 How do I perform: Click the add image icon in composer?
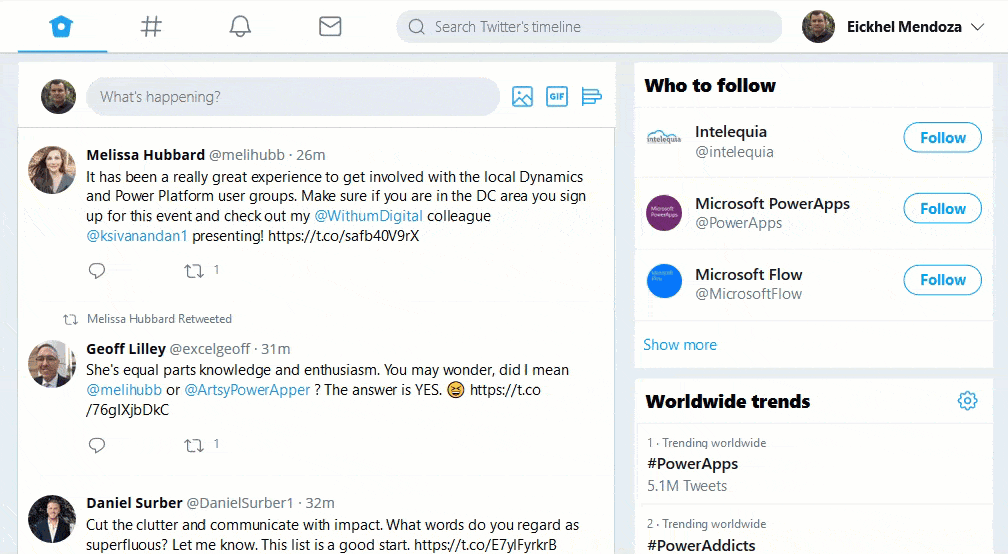point(522,97)
